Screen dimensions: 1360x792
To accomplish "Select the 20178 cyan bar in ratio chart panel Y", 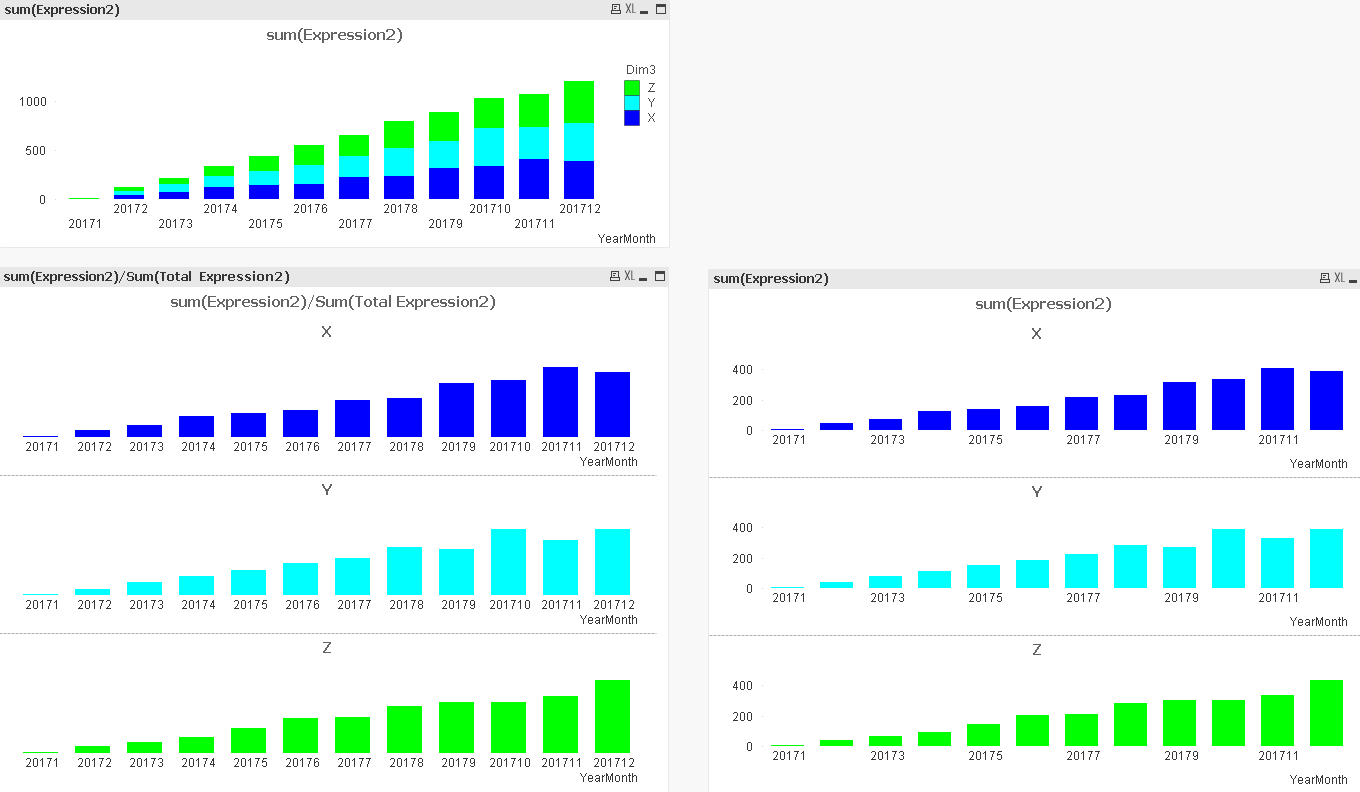I will point(405,571).
